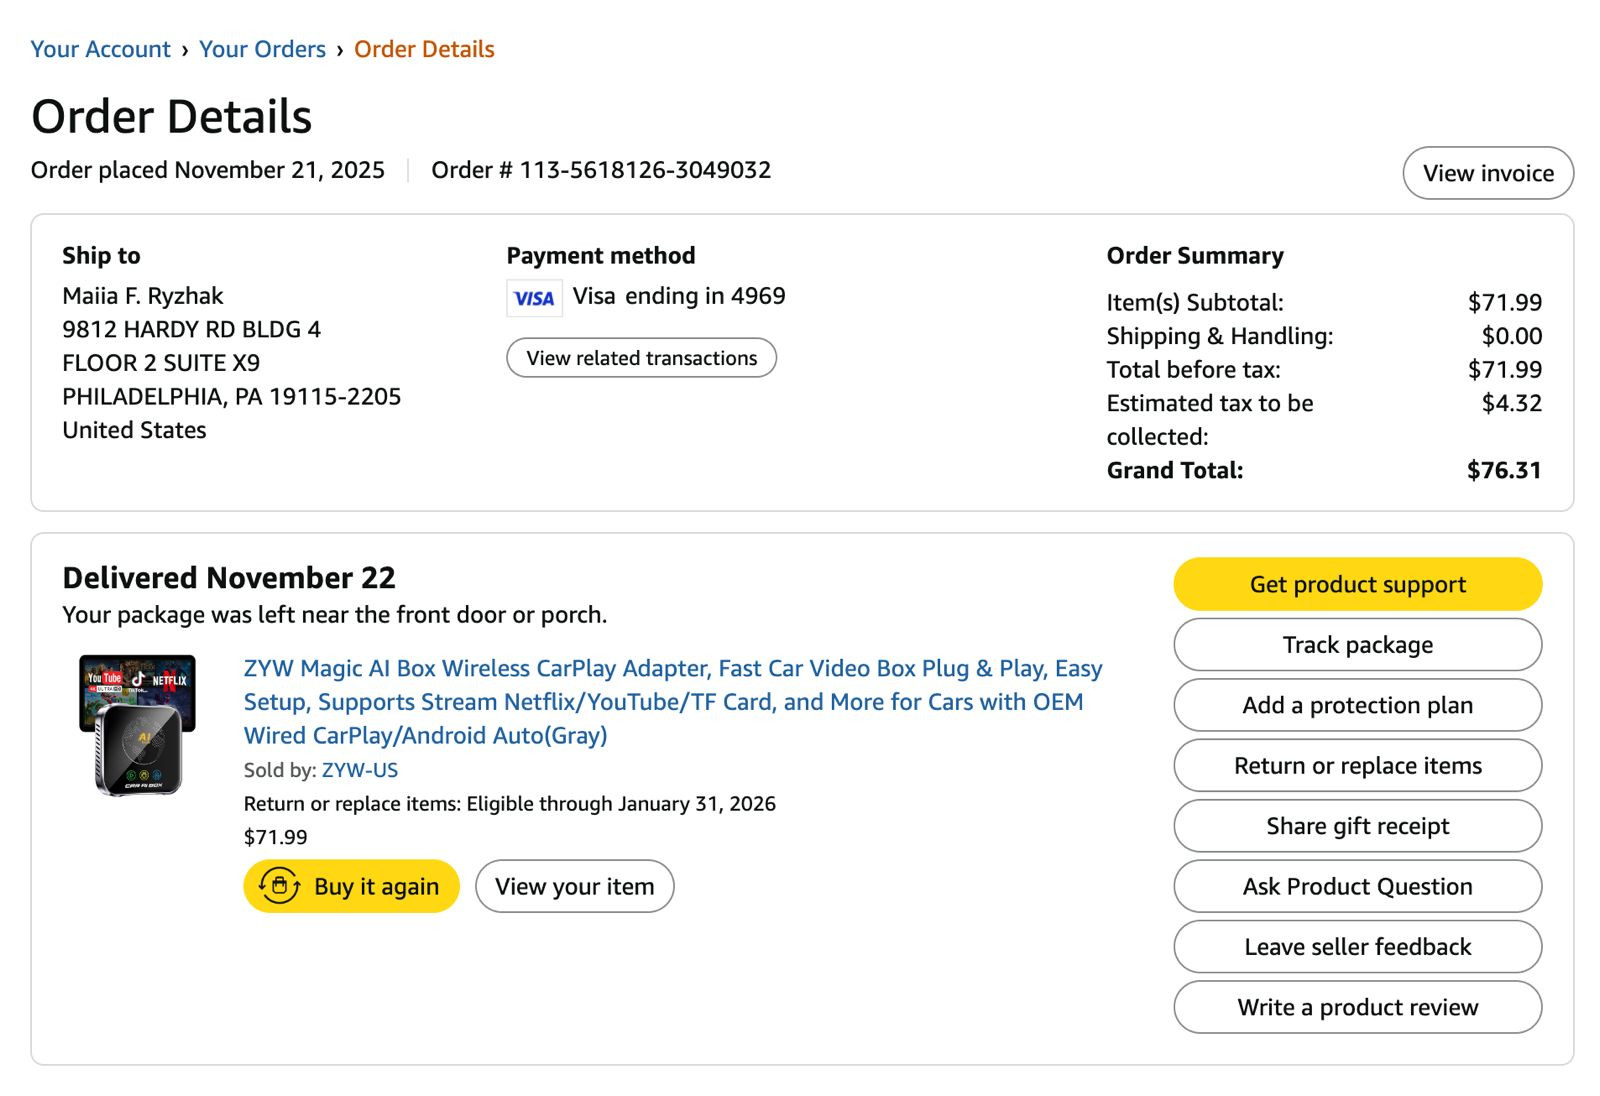Add a protection plan
This screenshot has height=1096, width=1600.
[x=1357, y=705]
